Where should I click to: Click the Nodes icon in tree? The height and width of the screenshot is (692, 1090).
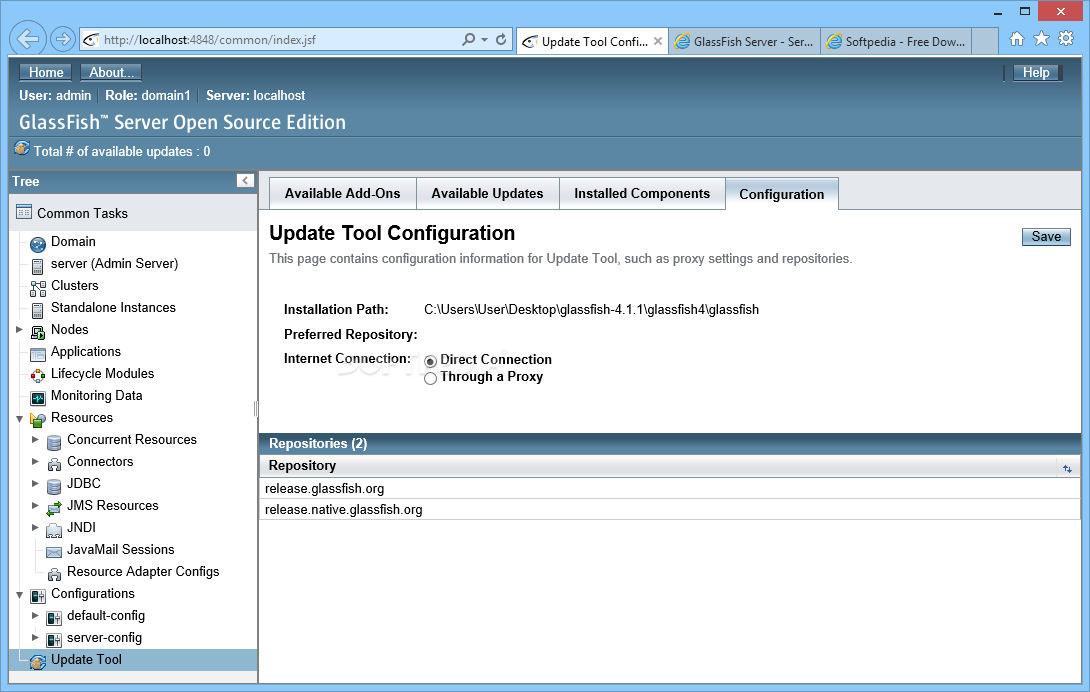coord(38,332)
